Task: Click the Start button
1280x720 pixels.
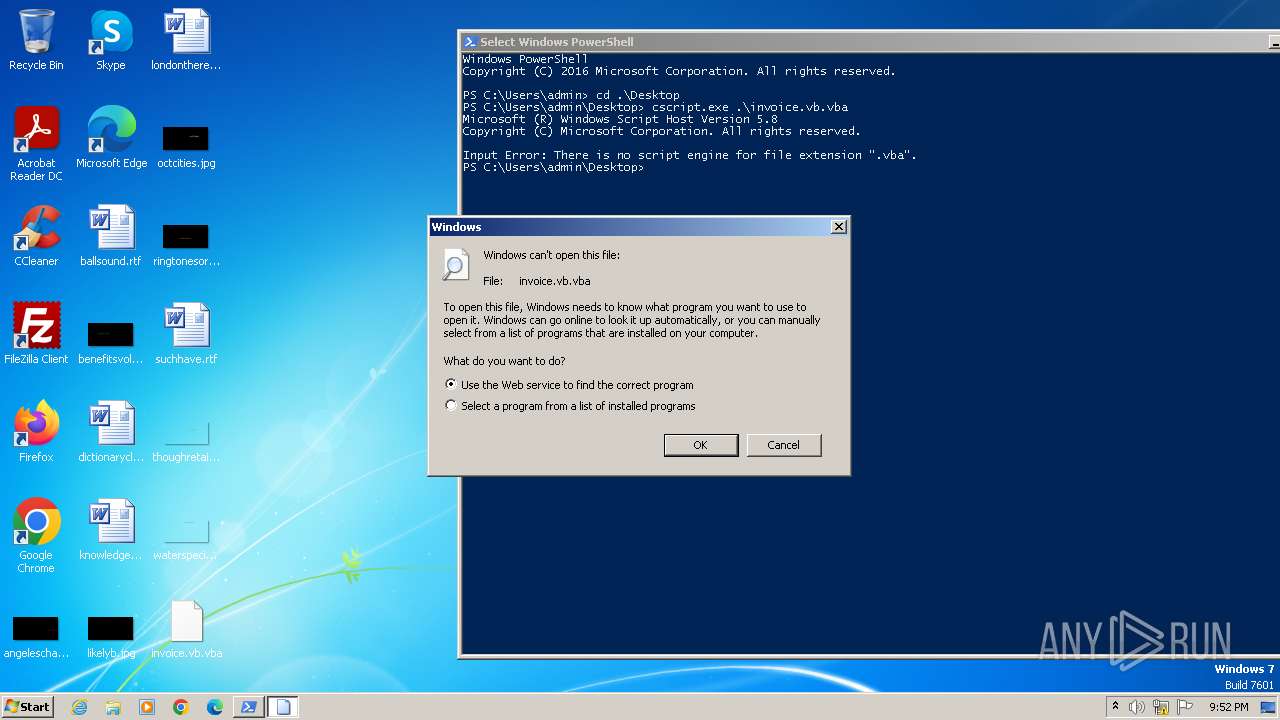Action: pyautogui.click(x=27, y=707)
